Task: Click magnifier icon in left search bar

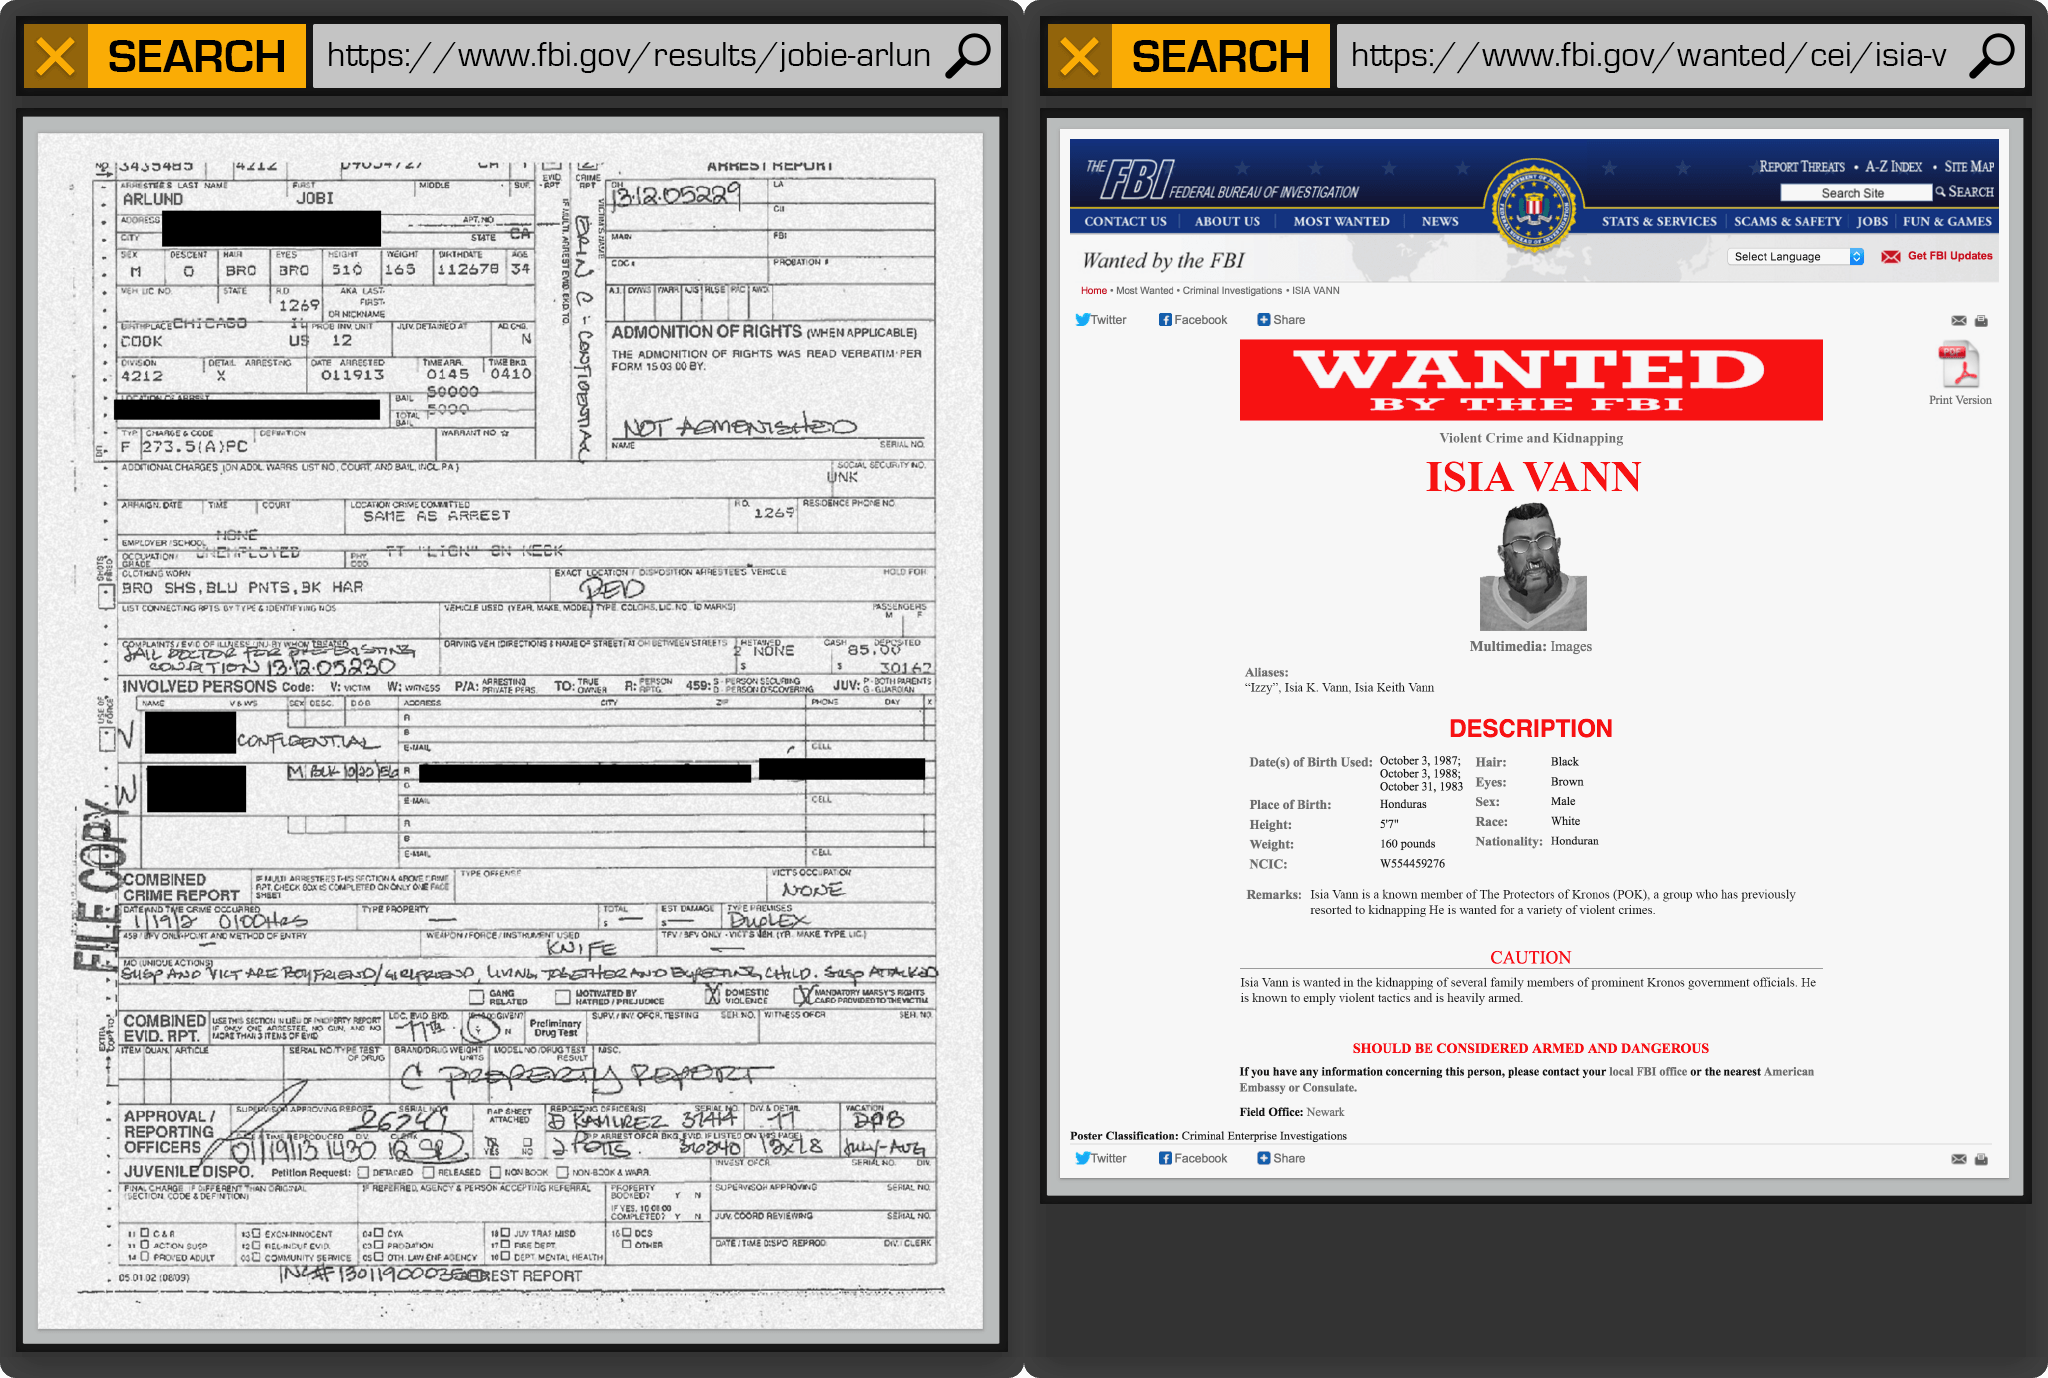Action: (967, 56)
